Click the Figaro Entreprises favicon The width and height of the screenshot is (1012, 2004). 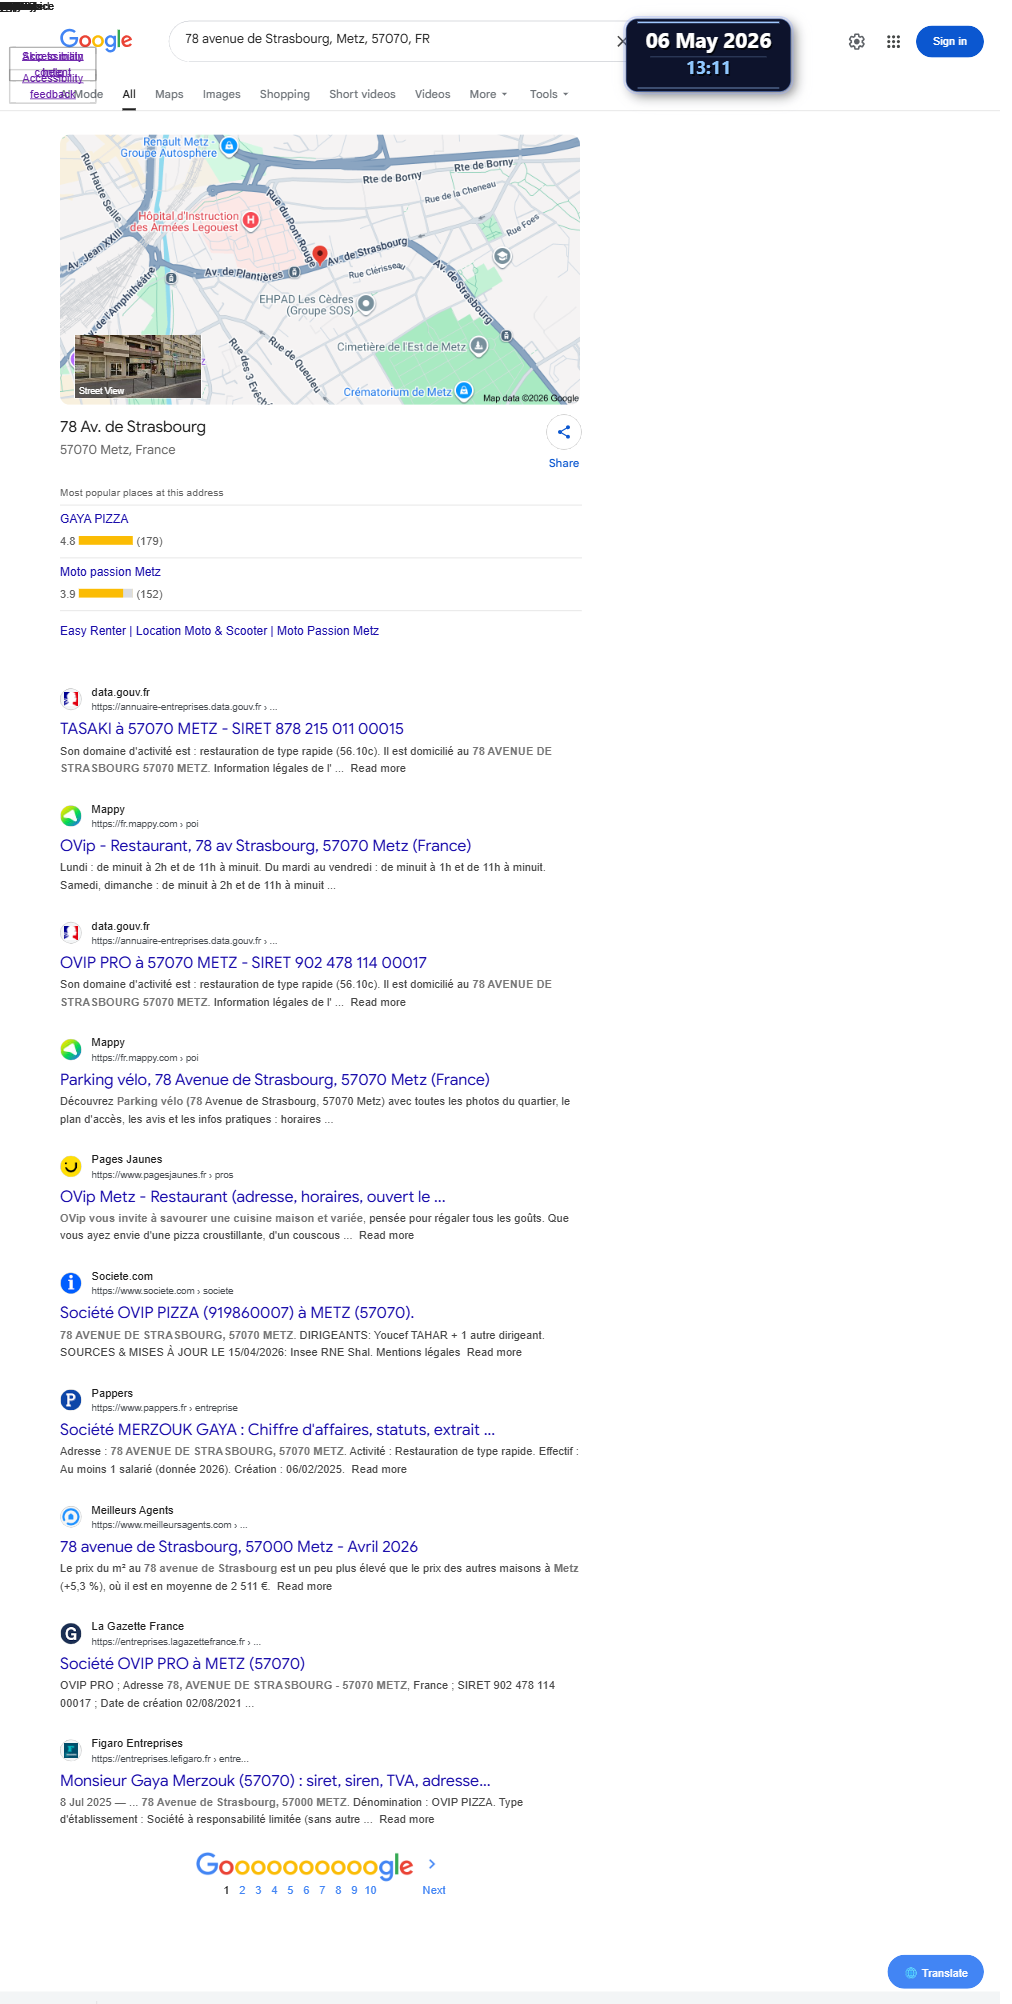click(71, 1750)
